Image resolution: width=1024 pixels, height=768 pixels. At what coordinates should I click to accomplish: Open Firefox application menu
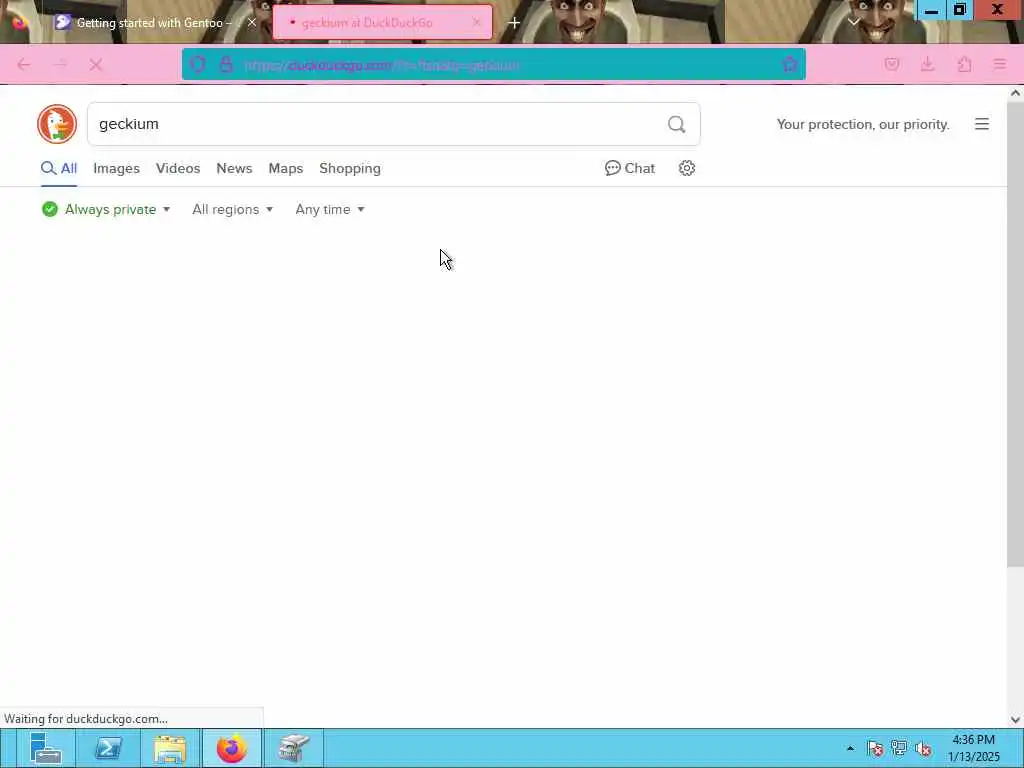pyautogui.click(x=999, y=64)
